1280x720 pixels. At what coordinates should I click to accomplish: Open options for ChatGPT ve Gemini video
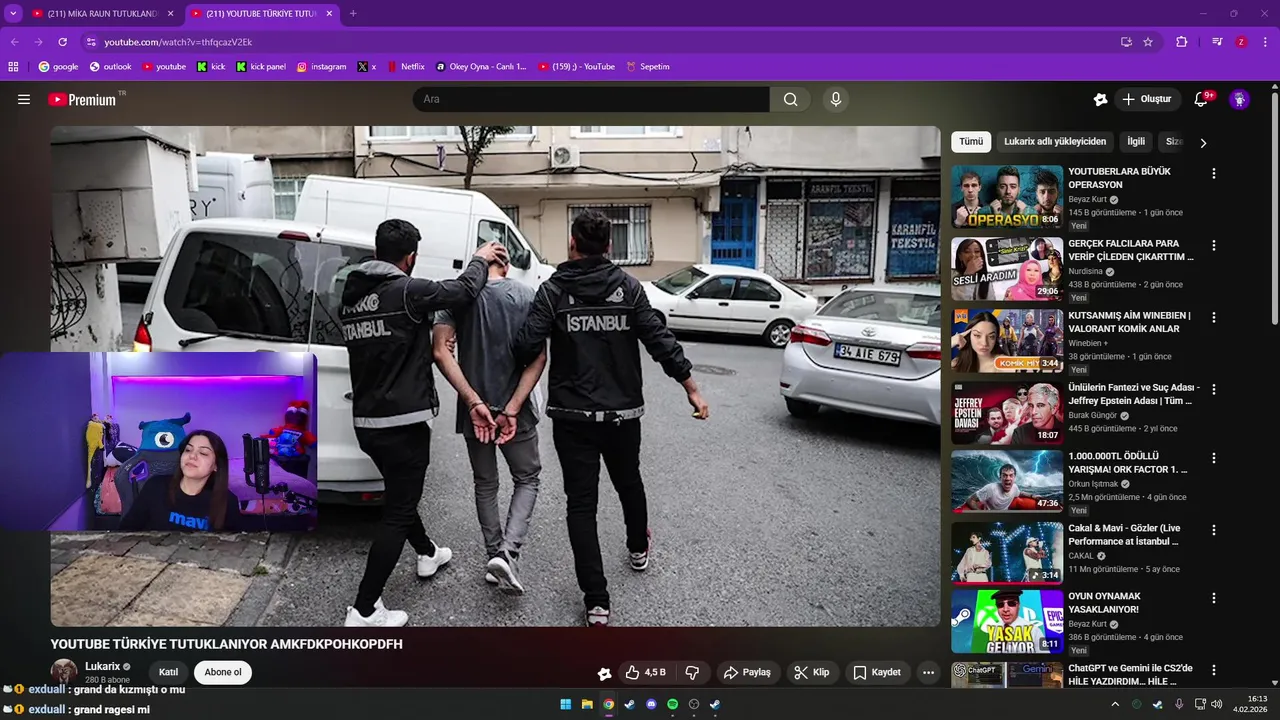tap(1214, 670)
